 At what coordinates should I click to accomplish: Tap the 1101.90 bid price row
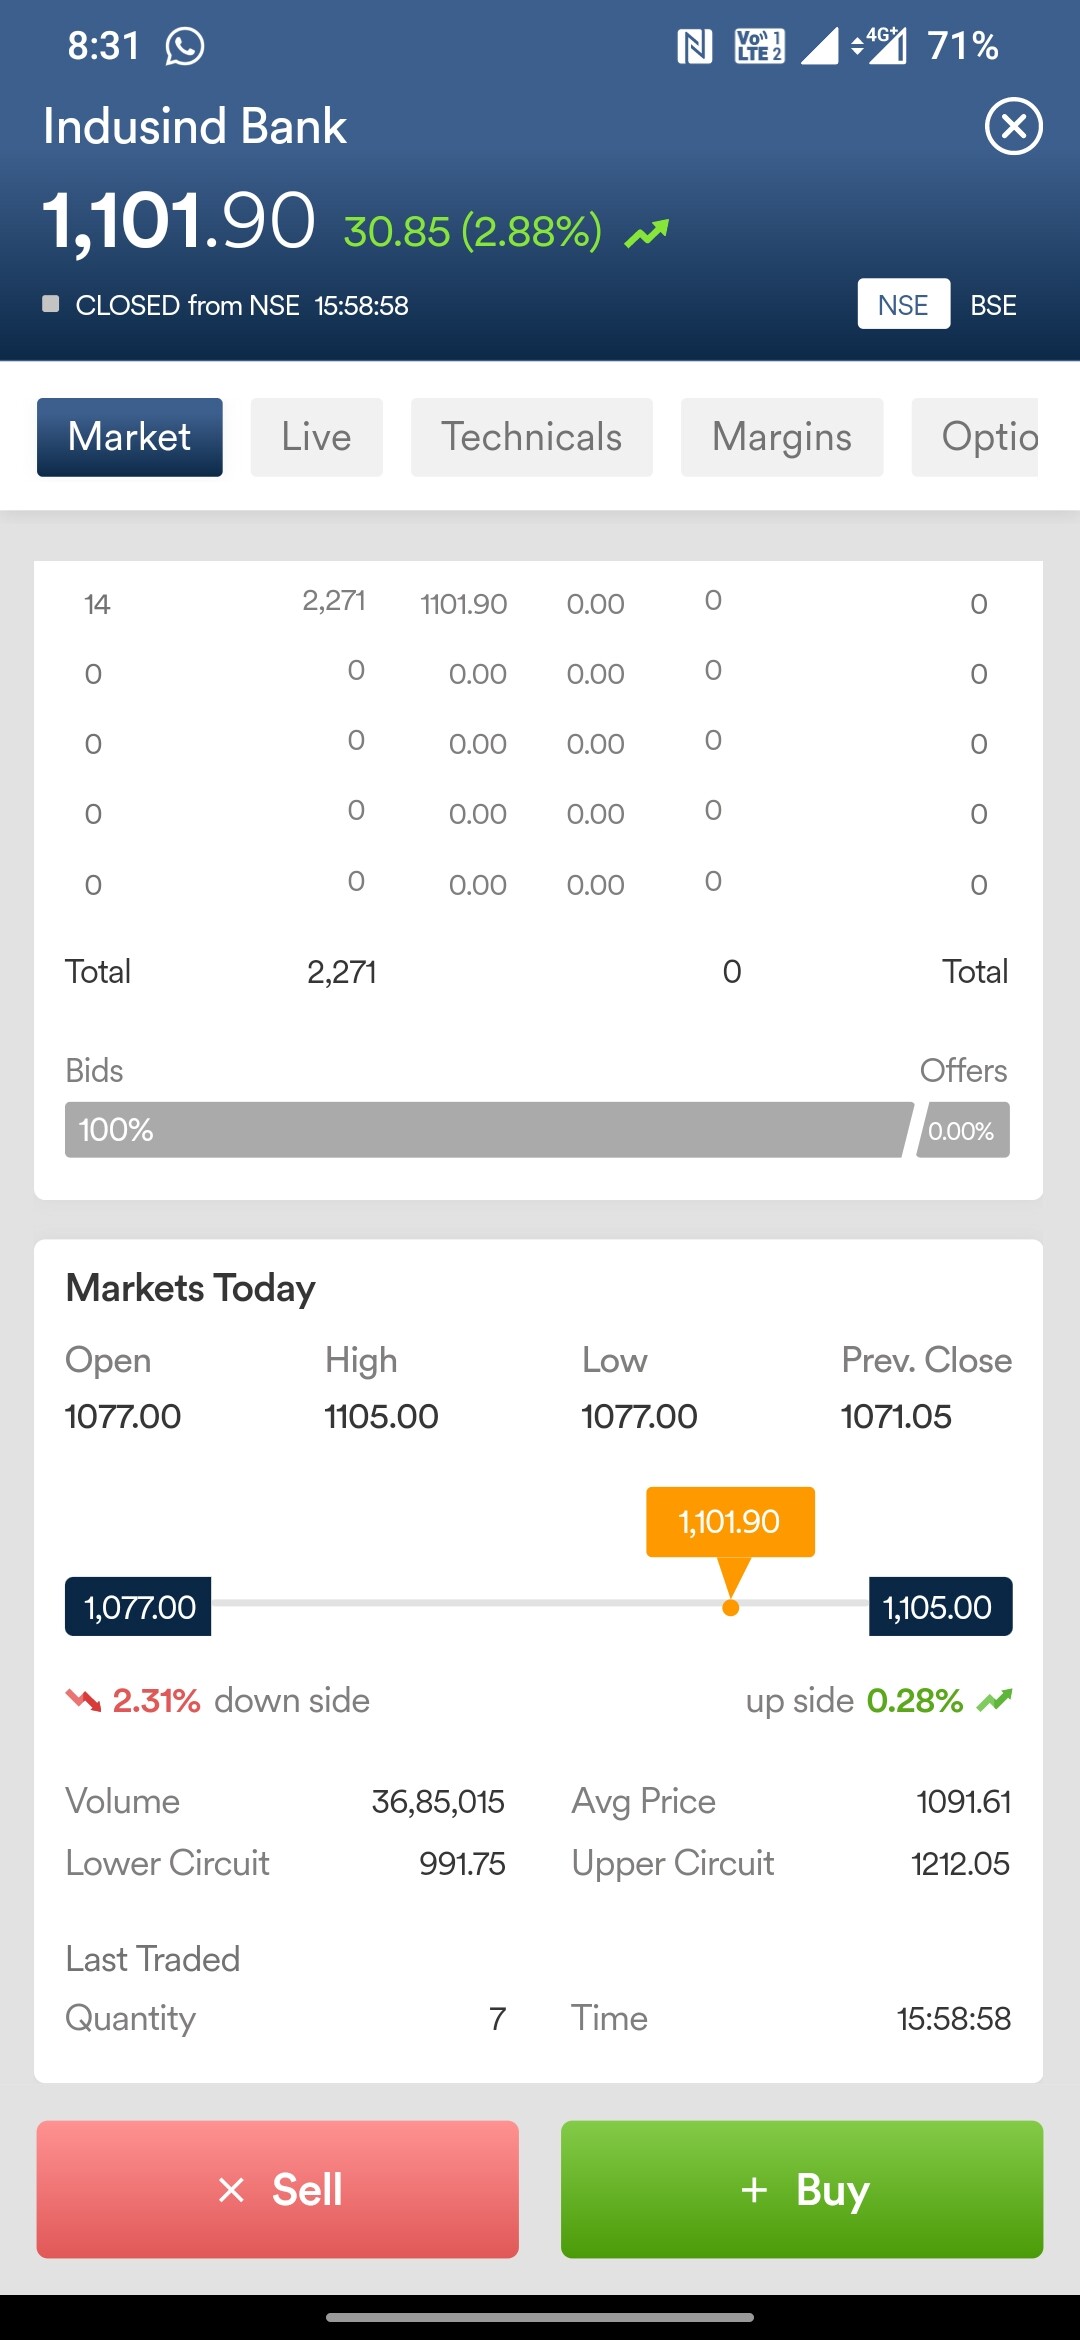(464, 604)
